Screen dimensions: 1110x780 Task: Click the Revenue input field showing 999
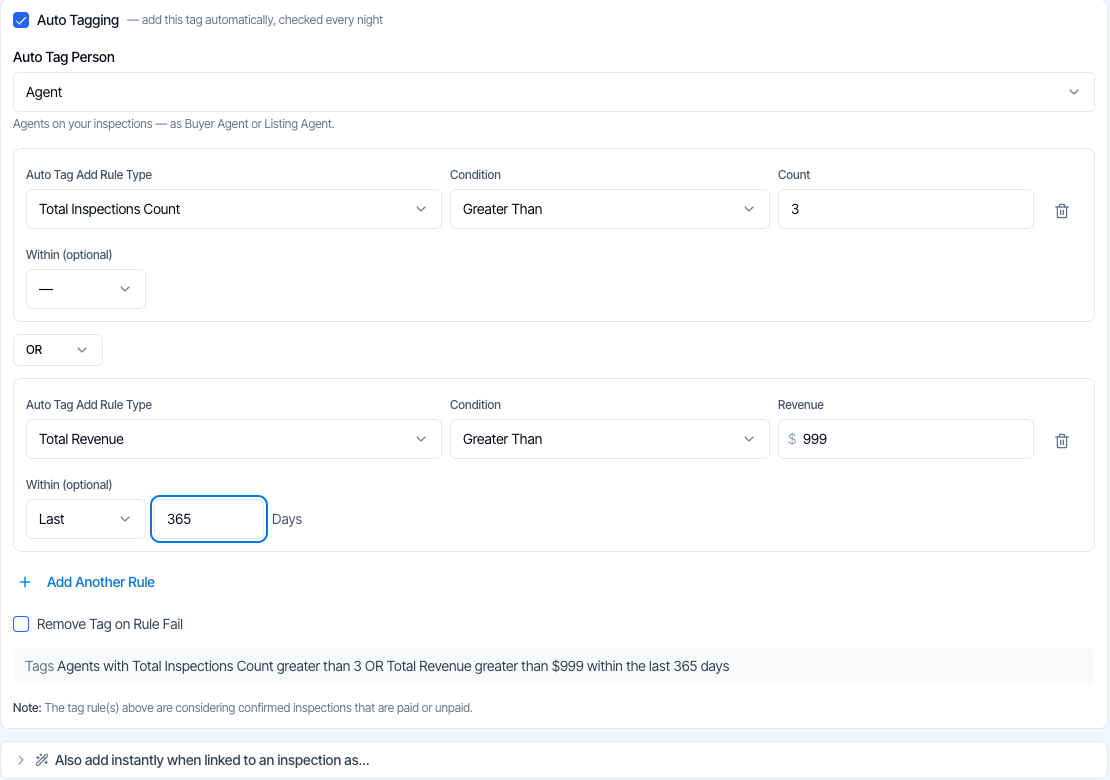(905, 439)
